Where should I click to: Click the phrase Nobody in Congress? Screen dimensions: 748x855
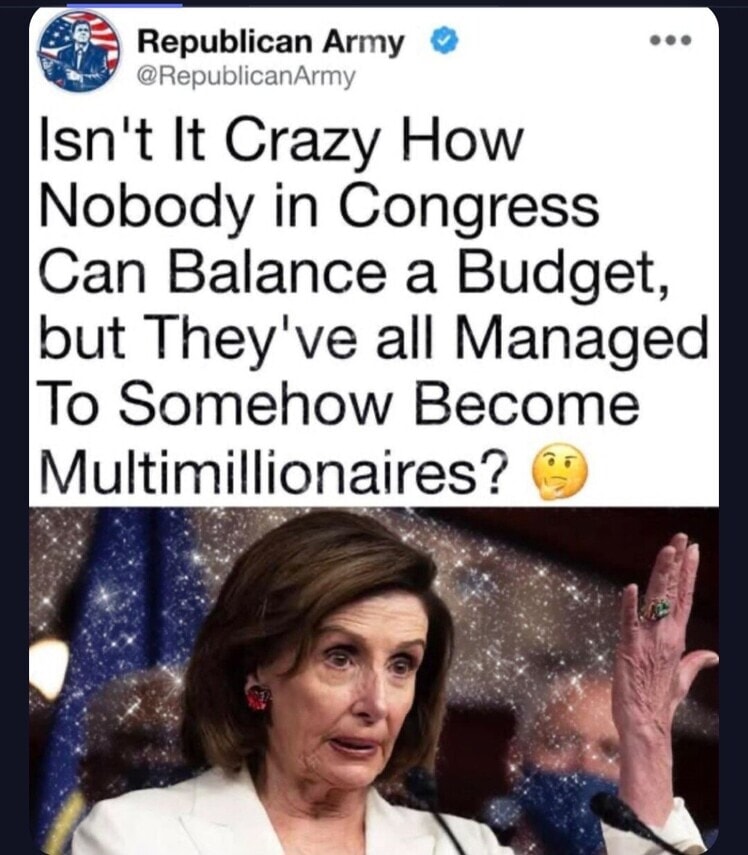pyautogui.click(x=319, y=208)
